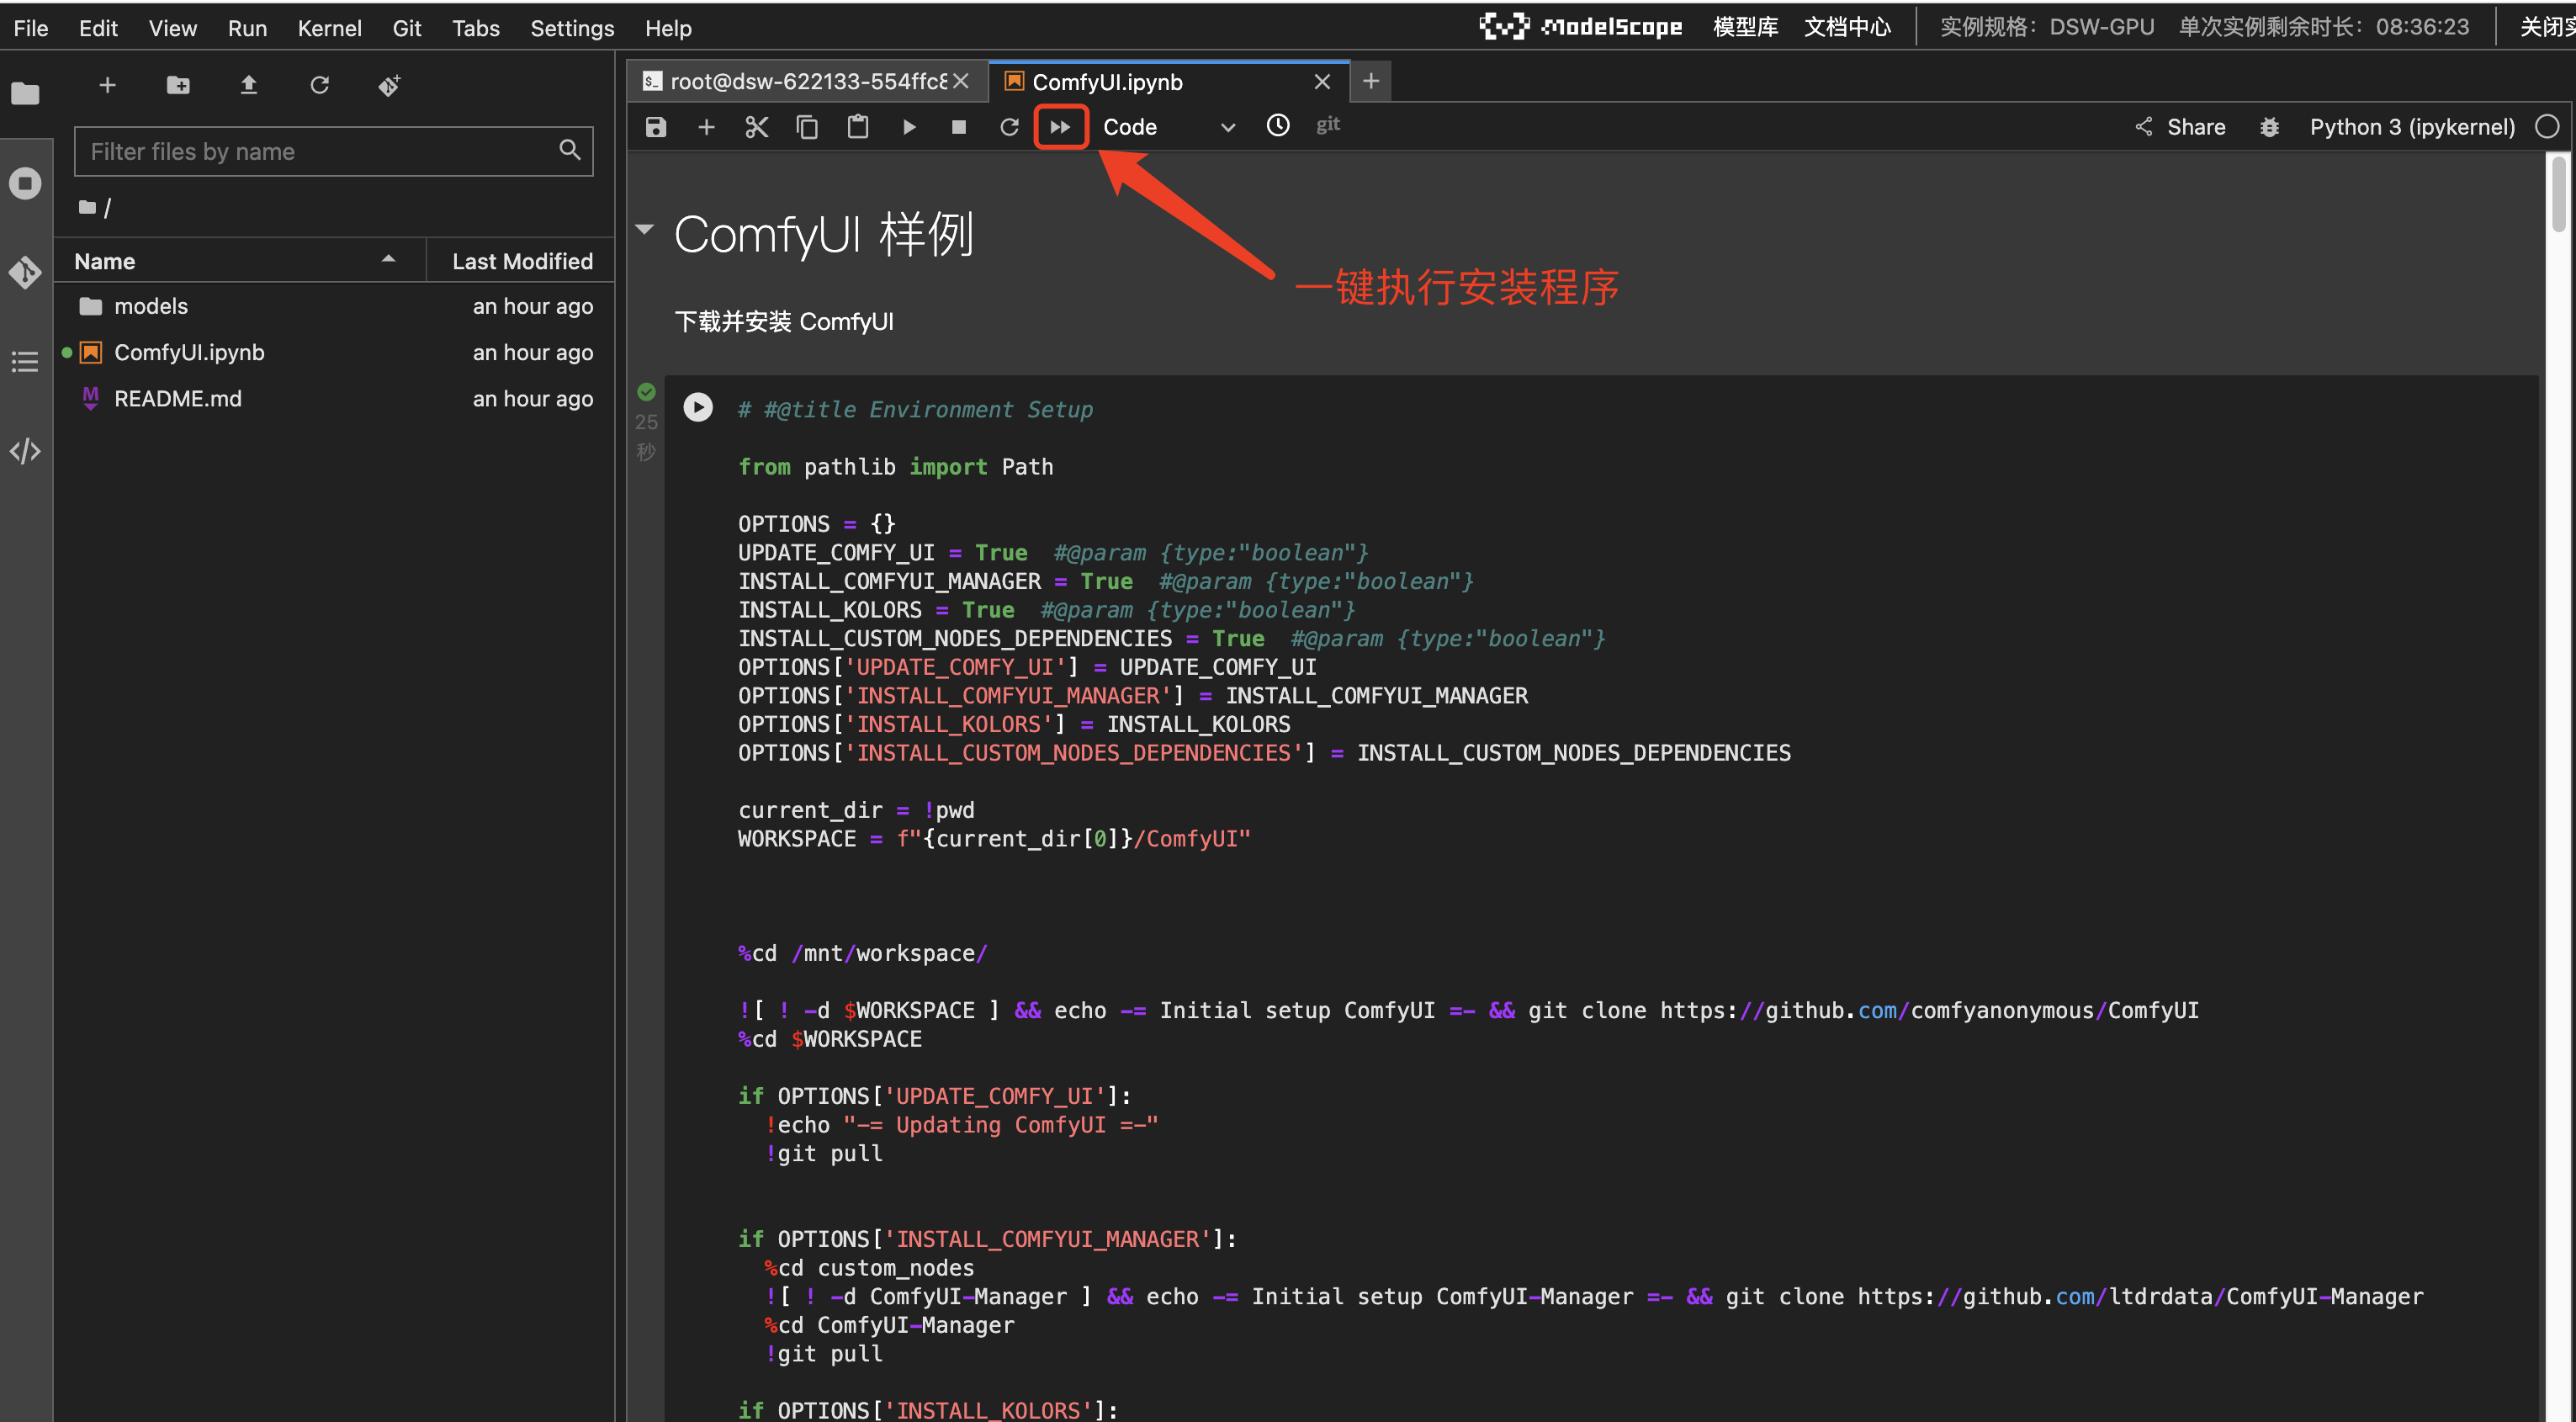The image size is (2576, 1422).
Task: Insert a cell below with plus icon
Action: tap(706, 127)
